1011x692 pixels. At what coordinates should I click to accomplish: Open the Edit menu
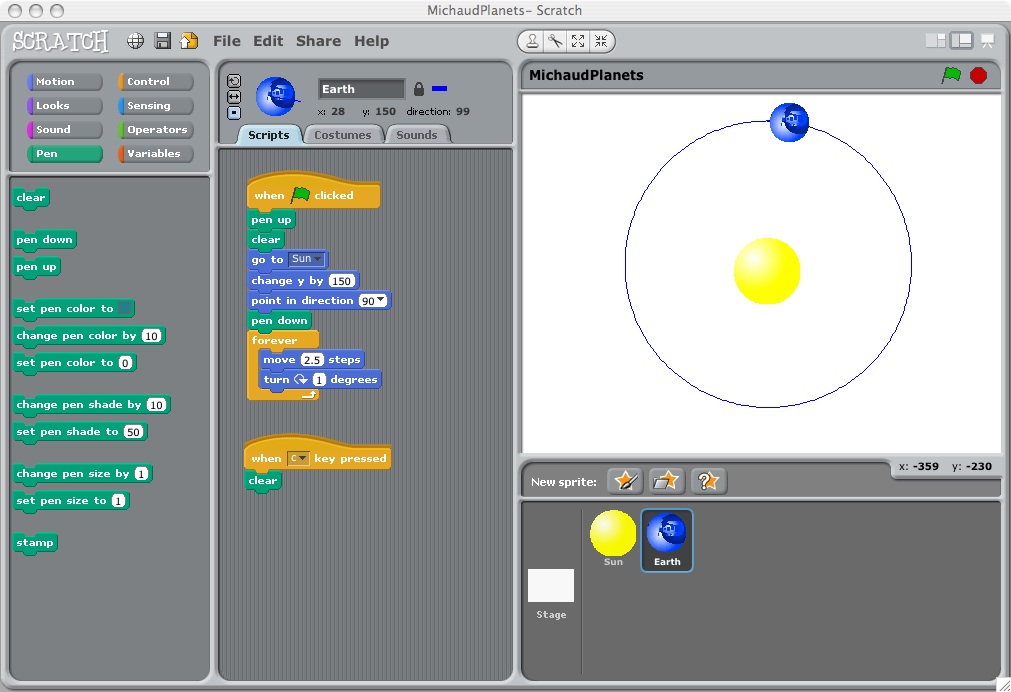pyautogui.click(x=268, y=41)
